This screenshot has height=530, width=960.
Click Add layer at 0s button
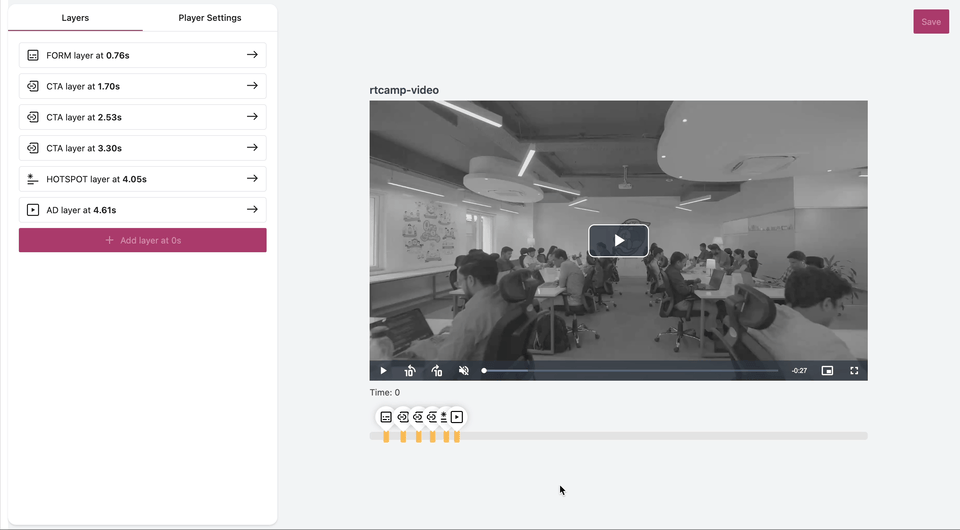click(142, 240)
